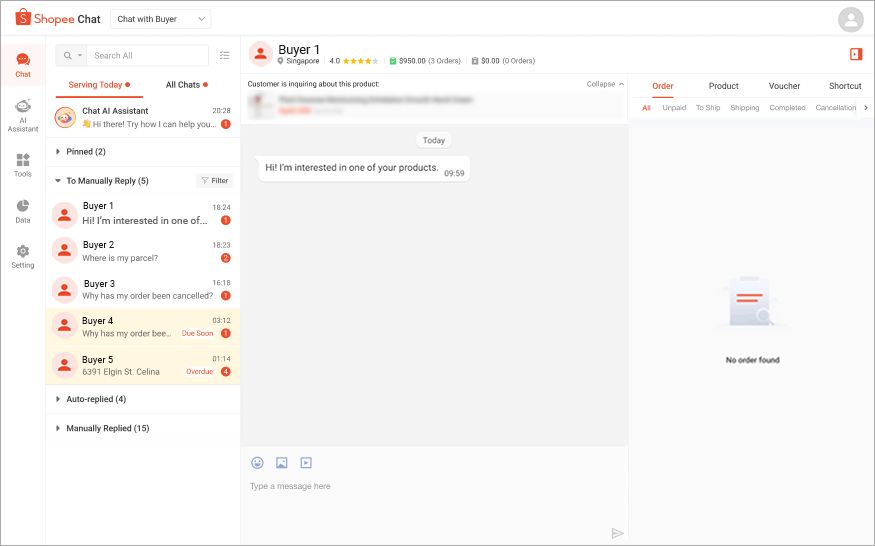This screenshot has height=546, width=875.
Task: Select the Product tab
Action: click(723, 86)
